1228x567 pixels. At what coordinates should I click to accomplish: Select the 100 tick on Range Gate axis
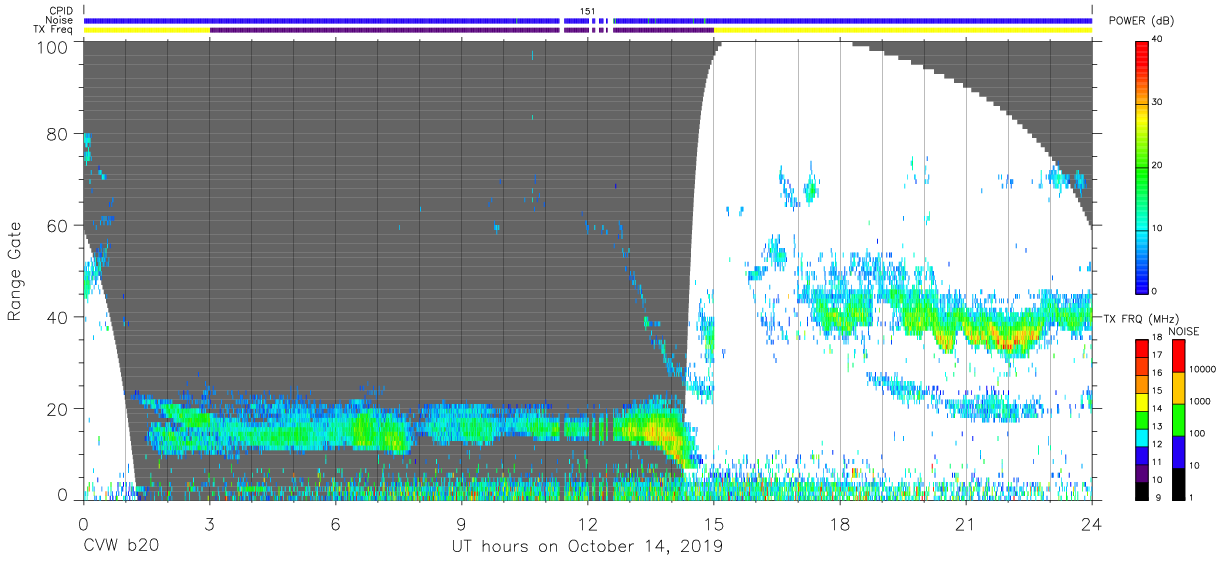(53, 47)
